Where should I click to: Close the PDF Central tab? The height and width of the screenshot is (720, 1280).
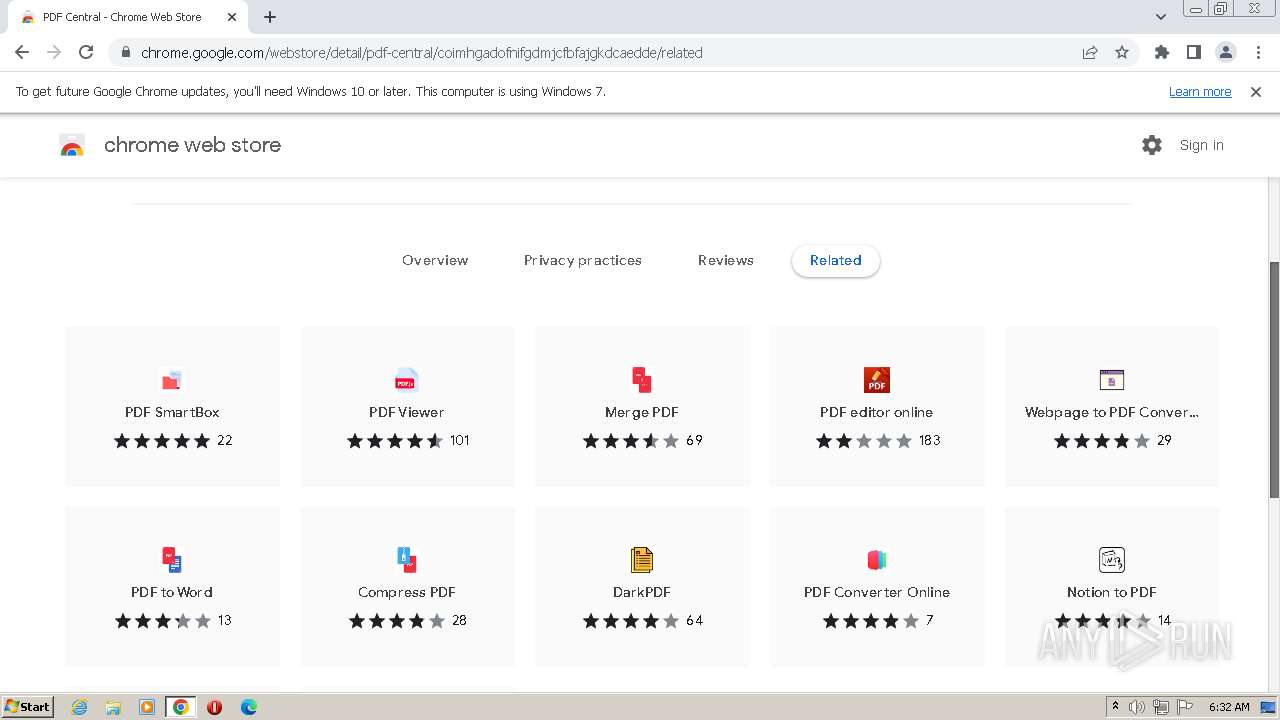click(x=232, y=17)
